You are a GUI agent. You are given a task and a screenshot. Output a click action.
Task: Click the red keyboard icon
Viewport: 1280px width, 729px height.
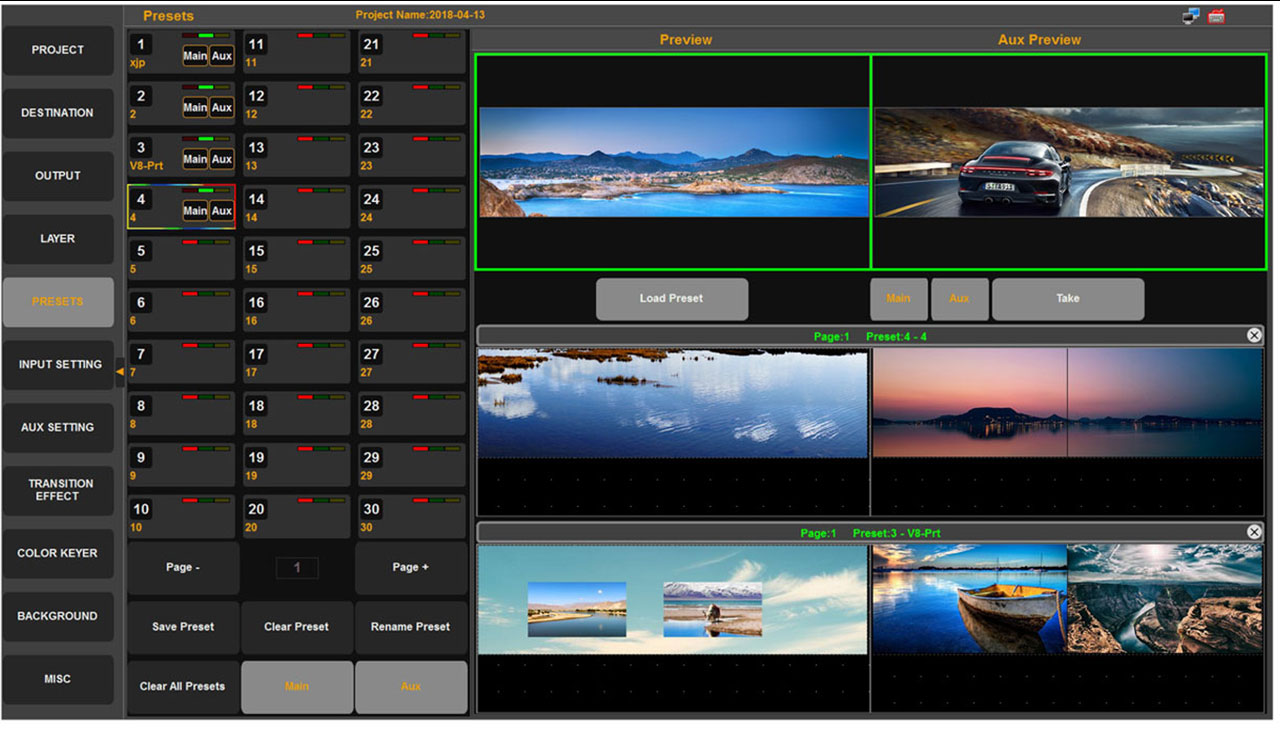tap(1217, 16)
